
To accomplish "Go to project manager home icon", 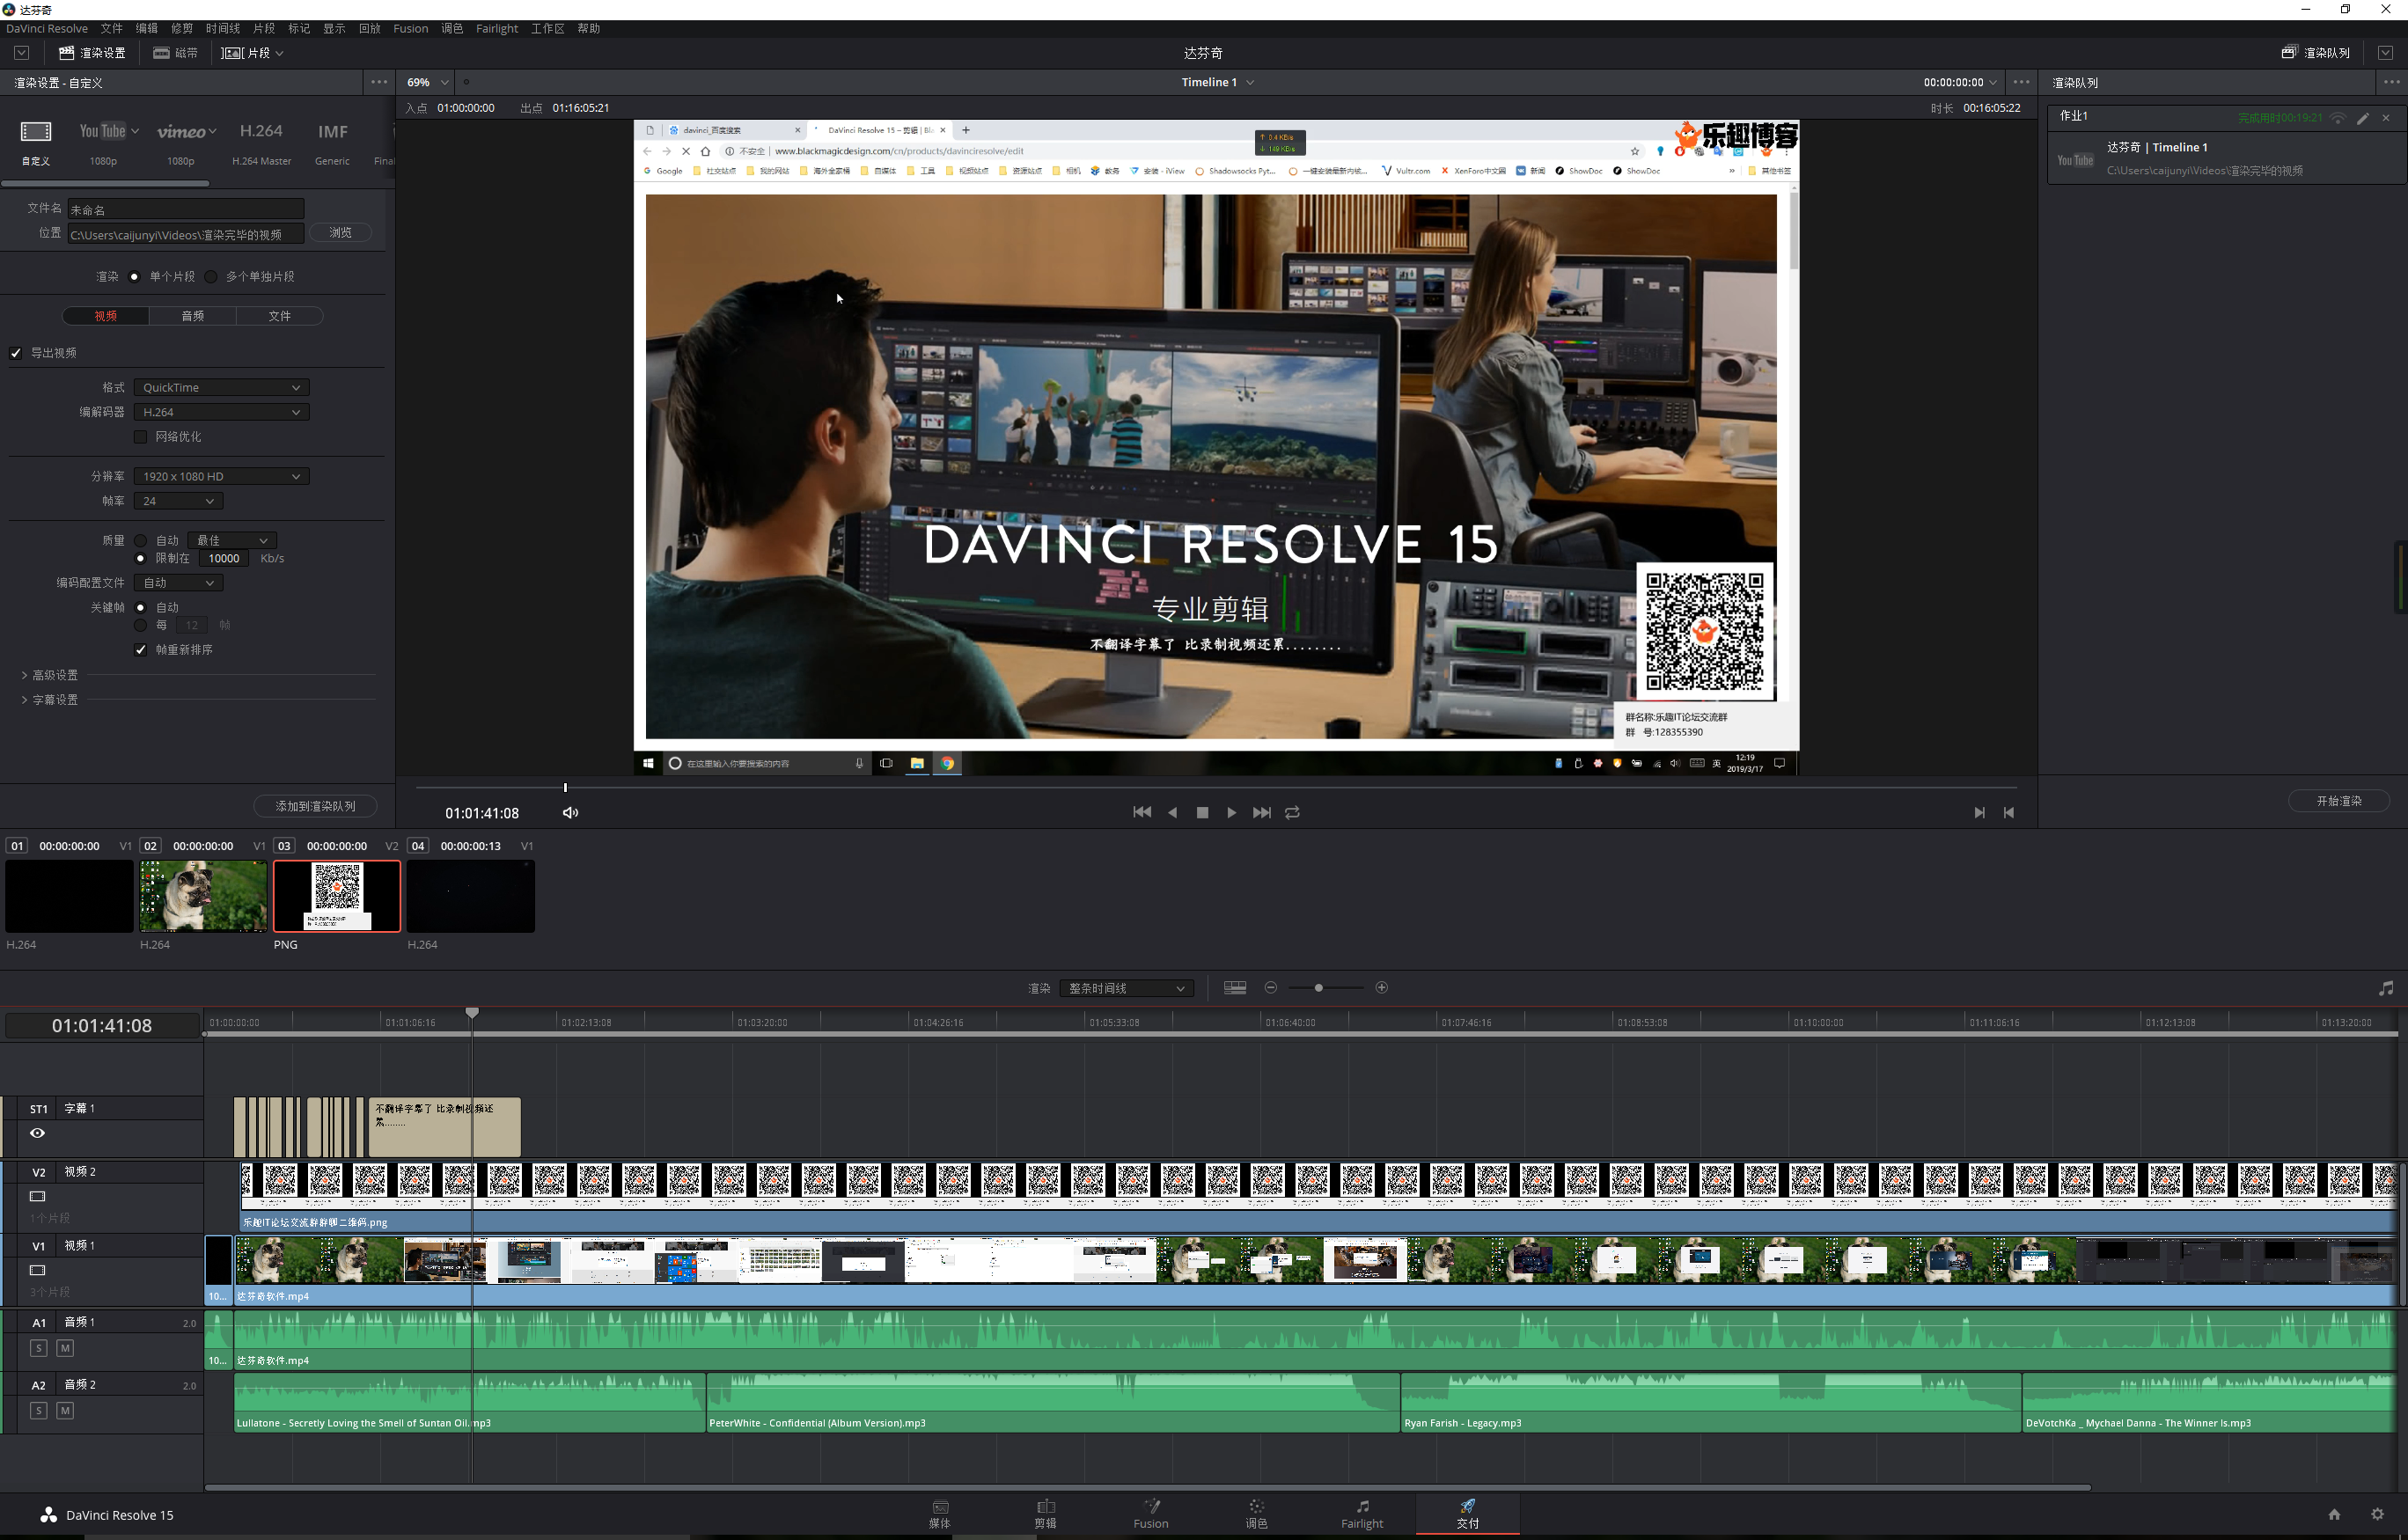I will [2334, 1514].
